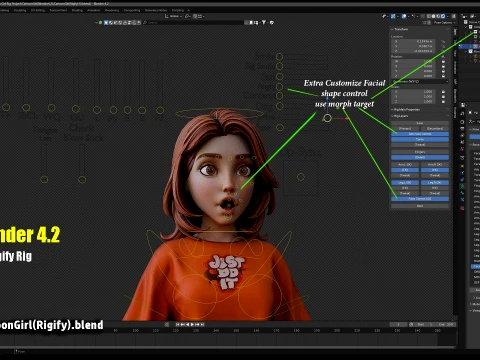The height and width of the screenshot is (360, 480).
Task: Select the Angry face shape control circle
Action: tap(279, 87)
